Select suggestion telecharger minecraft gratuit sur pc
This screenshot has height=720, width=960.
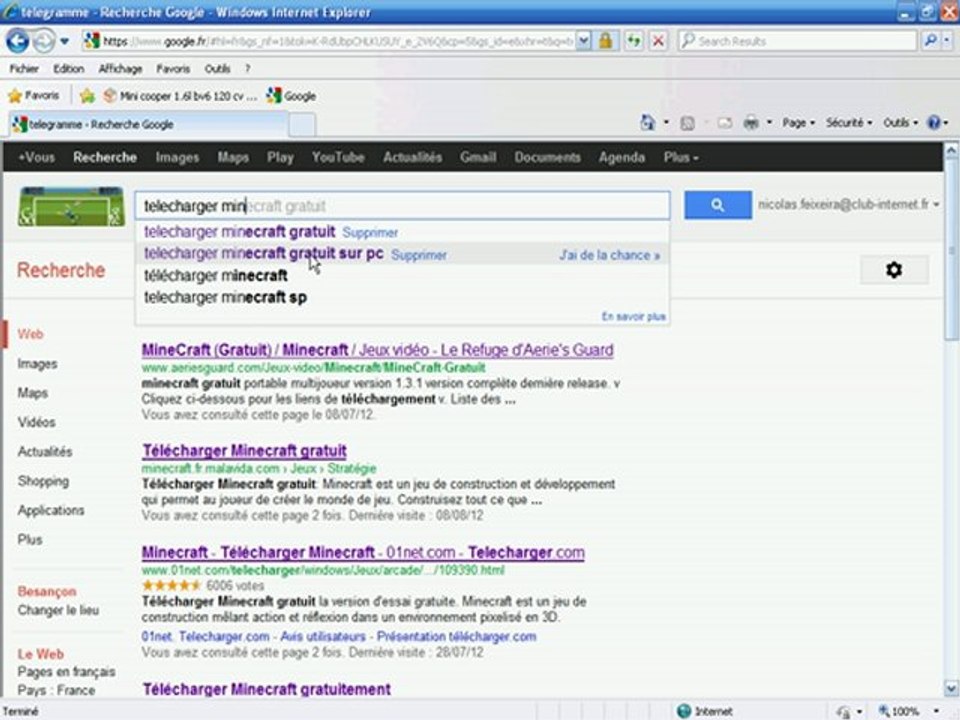(x=263, y=253)
